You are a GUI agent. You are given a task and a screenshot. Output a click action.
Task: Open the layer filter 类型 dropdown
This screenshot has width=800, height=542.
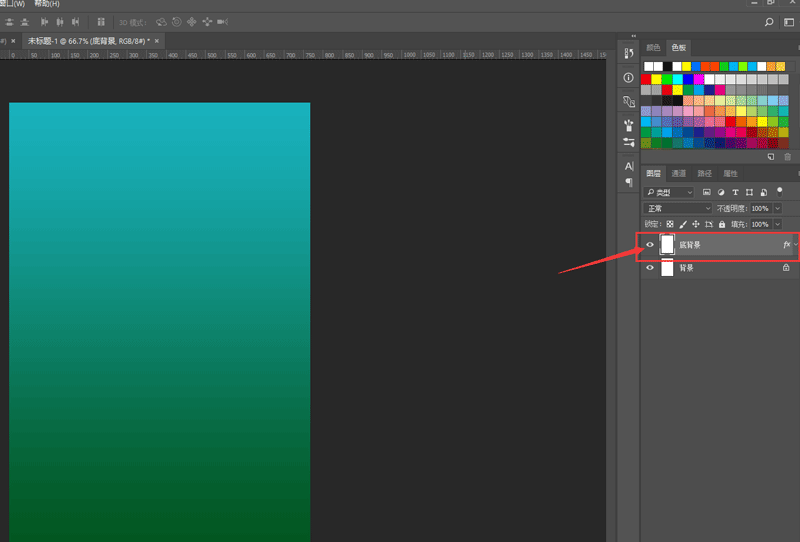669,192
